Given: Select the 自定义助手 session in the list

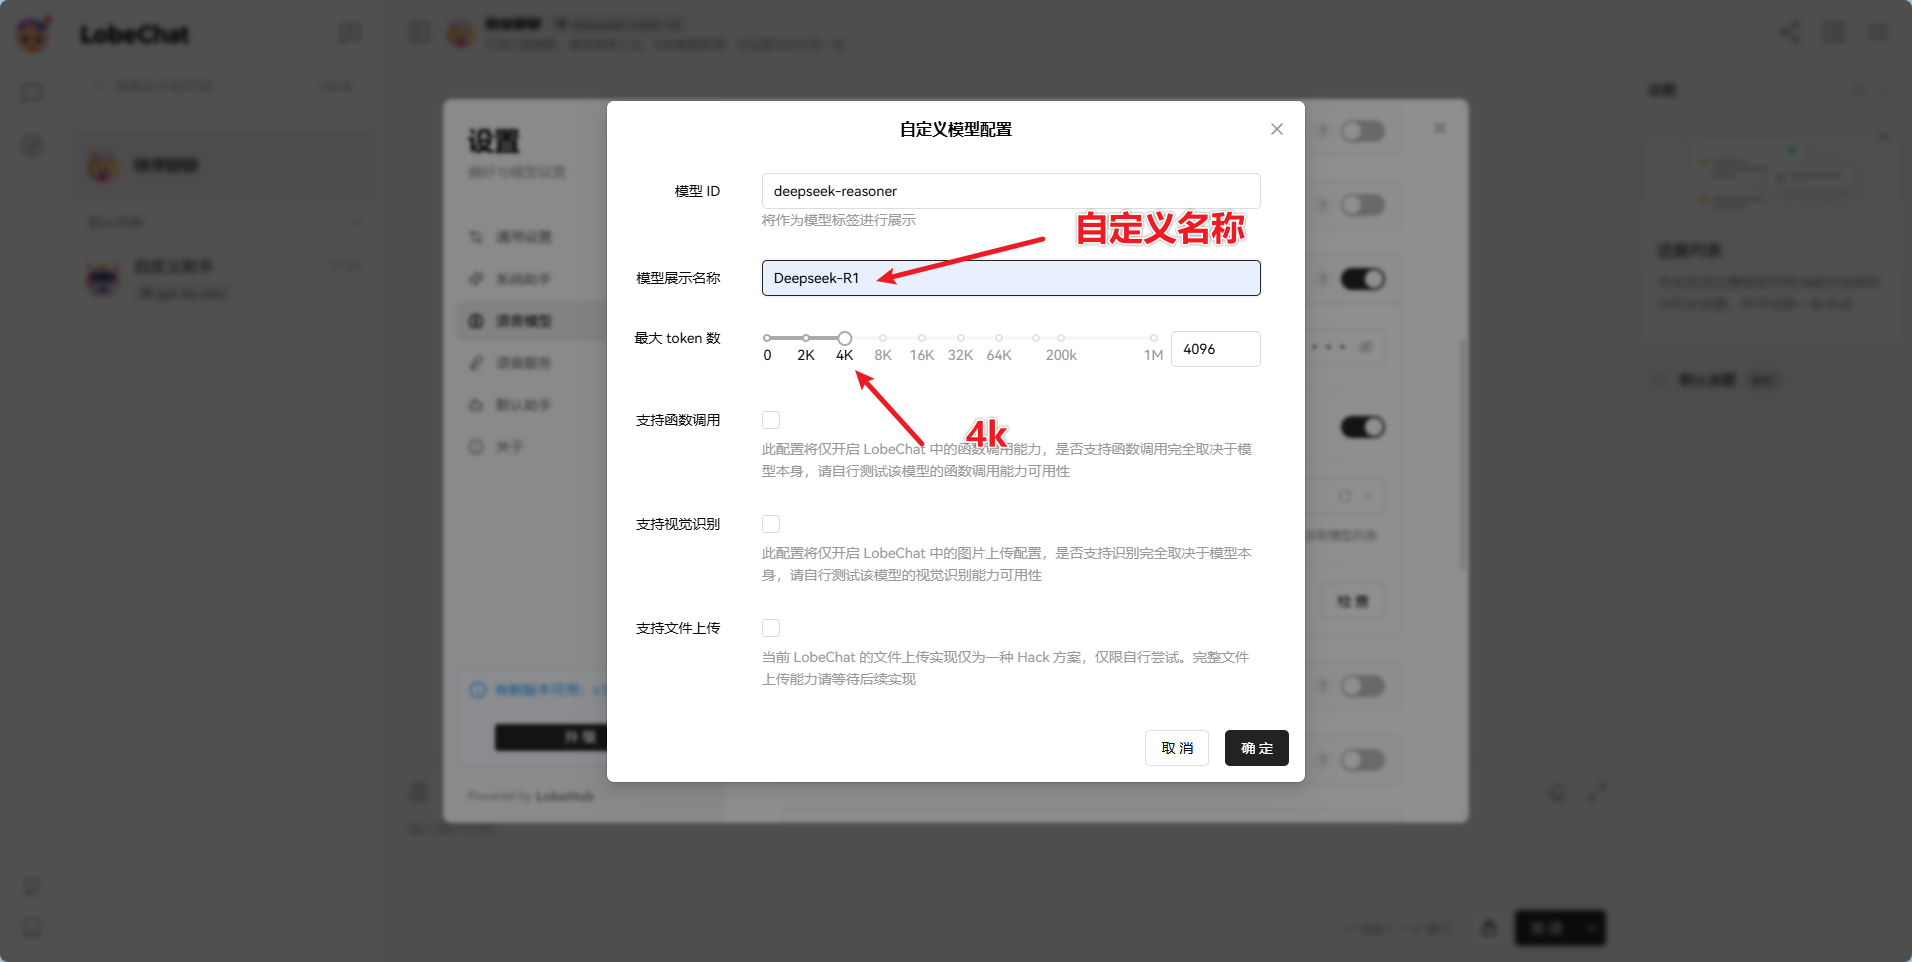Looking at the screenshot, I should pyautogui.click(x=225, y=279).
